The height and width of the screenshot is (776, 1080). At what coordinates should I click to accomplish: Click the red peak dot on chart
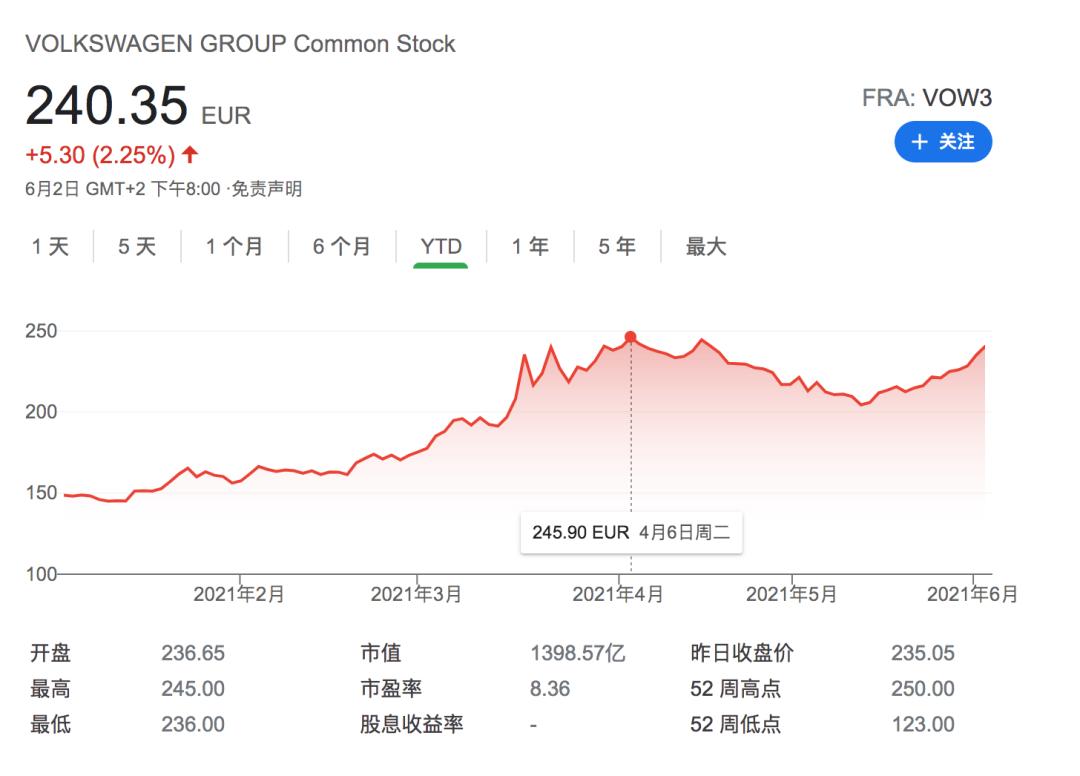630,337
